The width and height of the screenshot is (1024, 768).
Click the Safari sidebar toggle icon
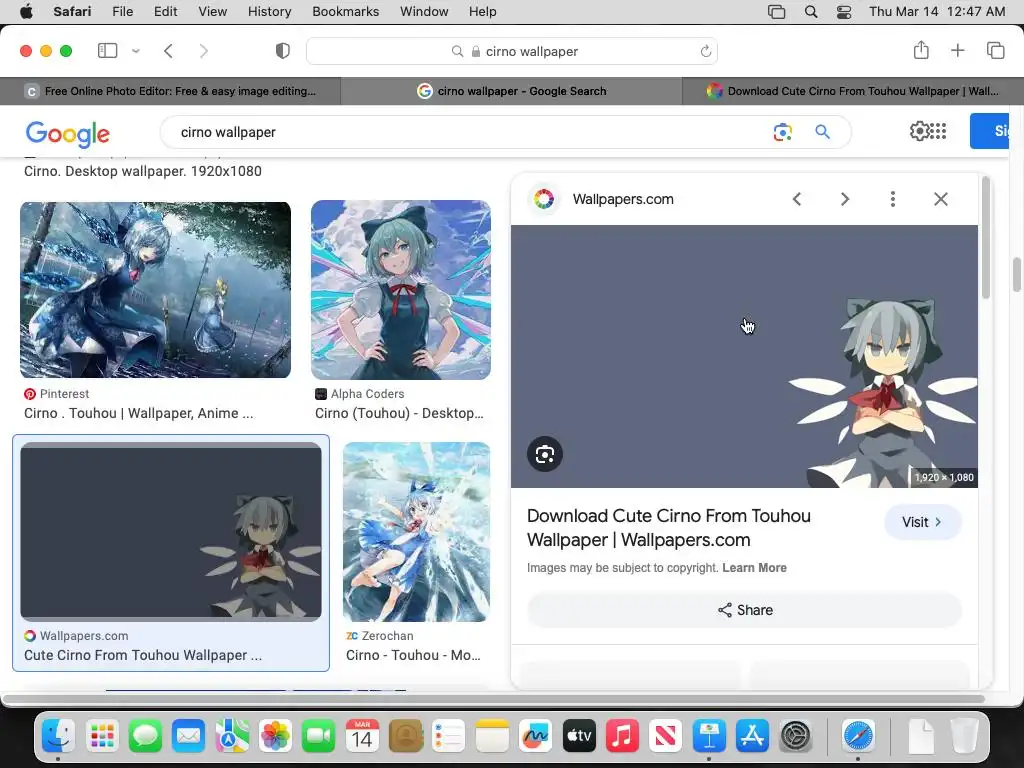pos(107,50)
